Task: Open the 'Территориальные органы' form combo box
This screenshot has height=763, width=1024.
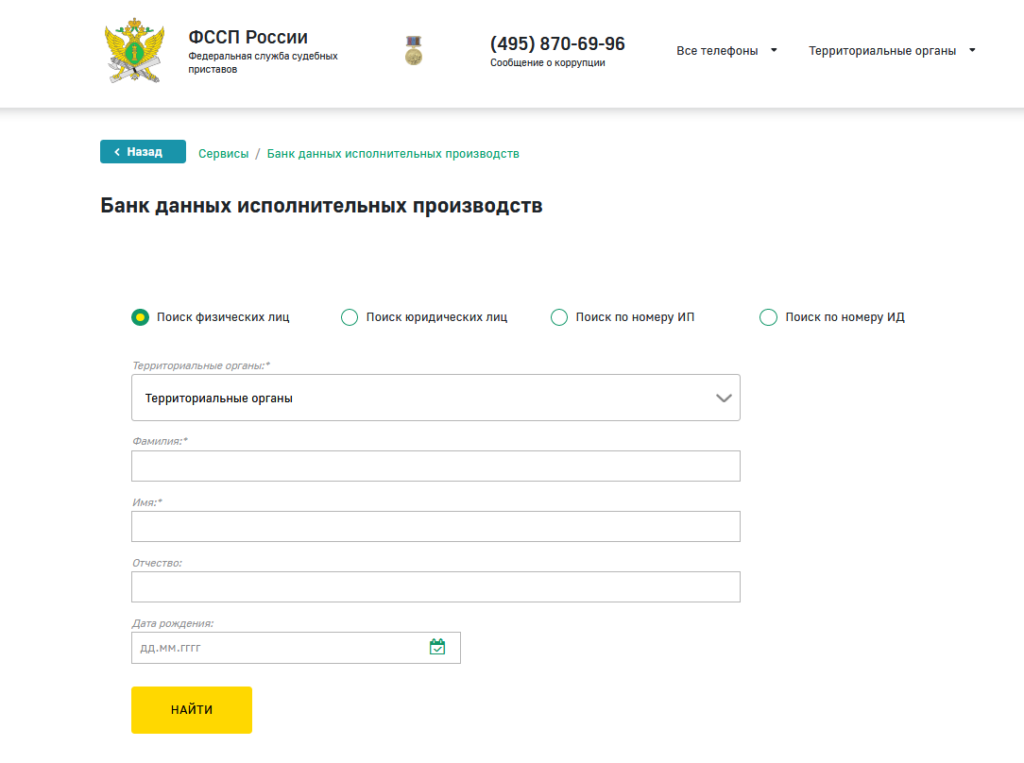Action: tap(436, 398)
